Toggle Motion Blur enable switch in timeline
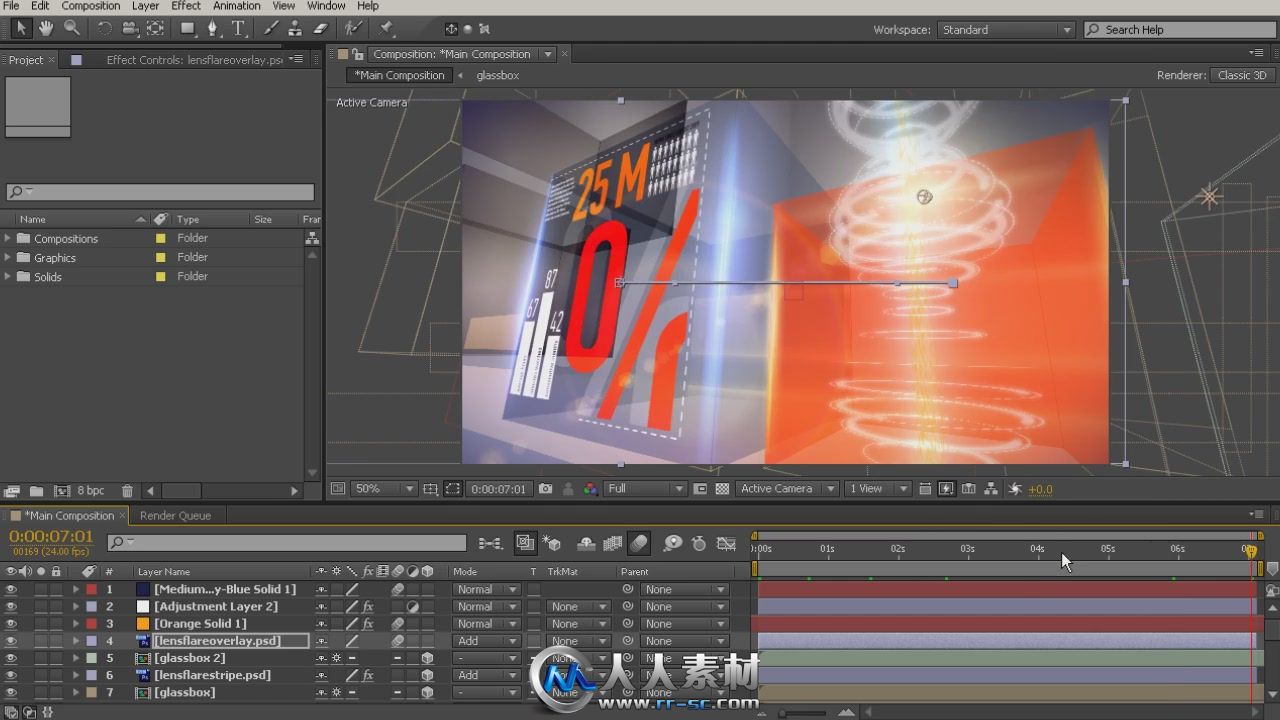 click(x=639, y=543)
